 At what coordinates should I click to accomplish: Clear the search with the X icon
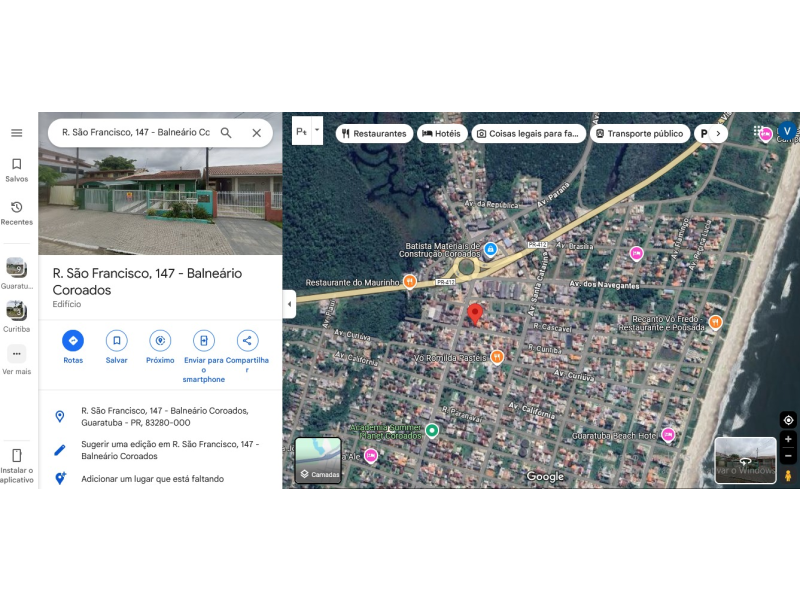pos(257,133)
